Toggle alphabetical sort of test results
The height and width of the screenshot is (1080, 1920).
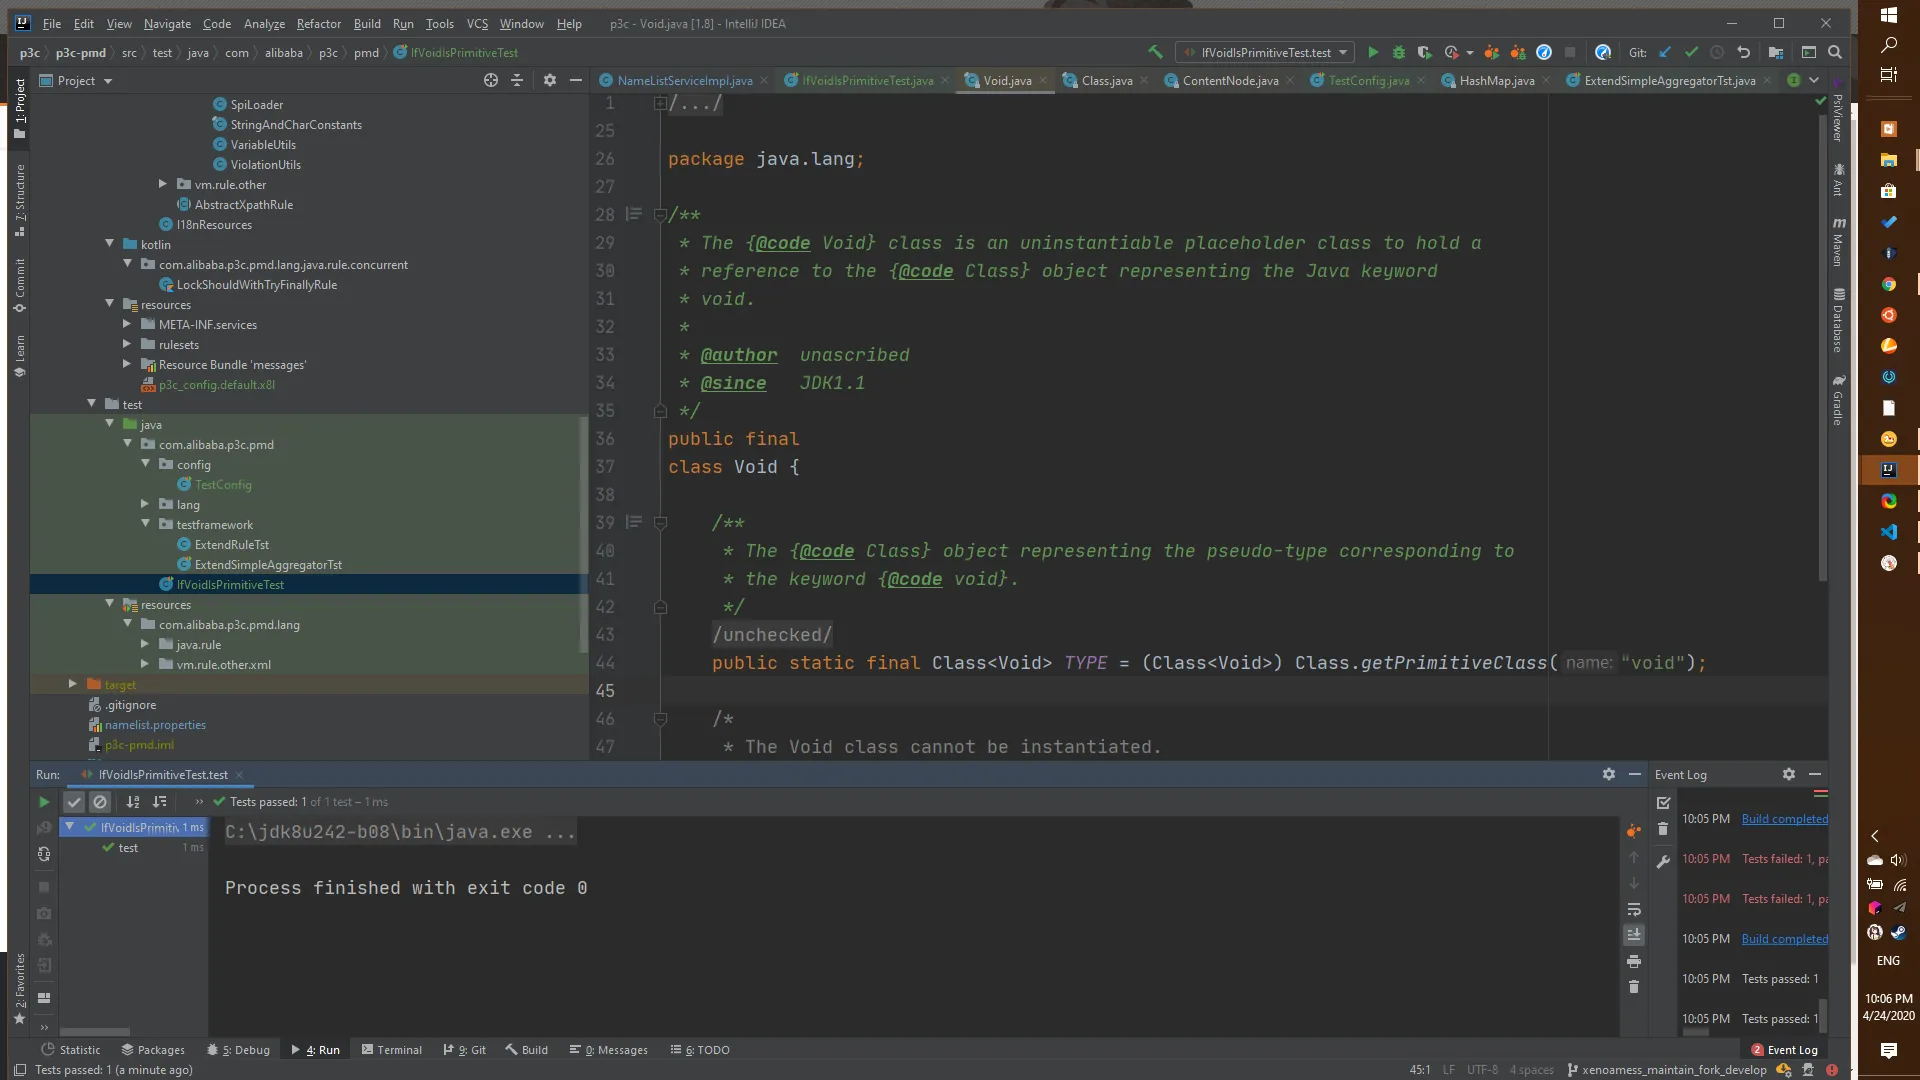(x=133, y=802)
